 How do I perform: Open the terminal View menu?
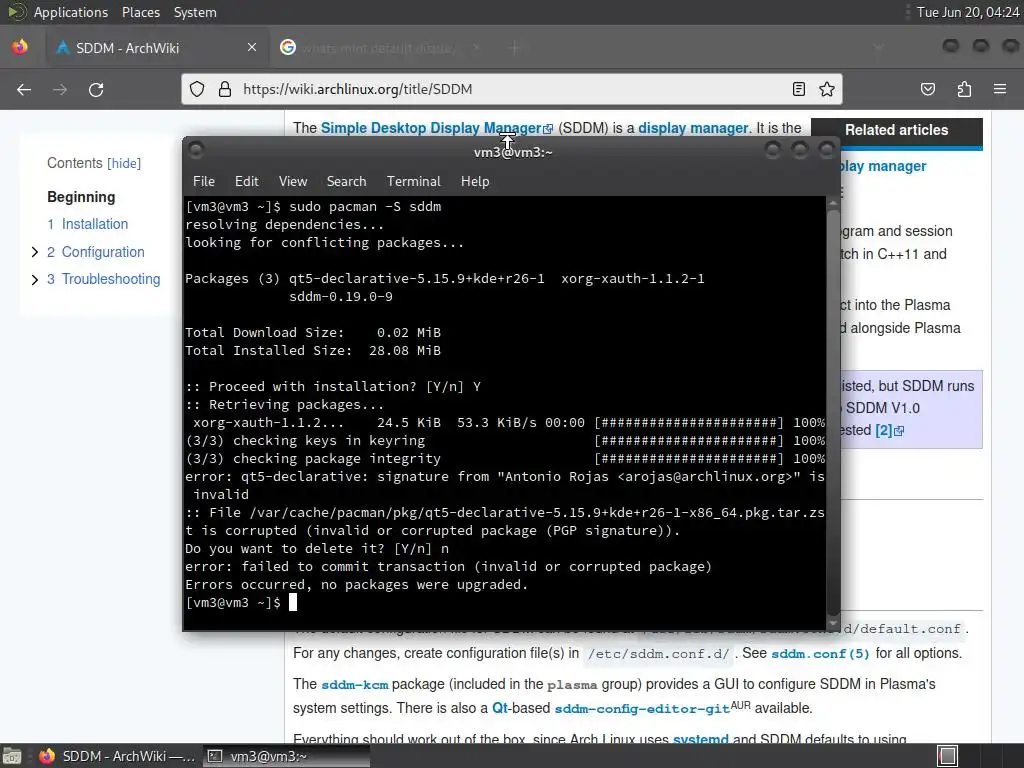pos(293,182)
